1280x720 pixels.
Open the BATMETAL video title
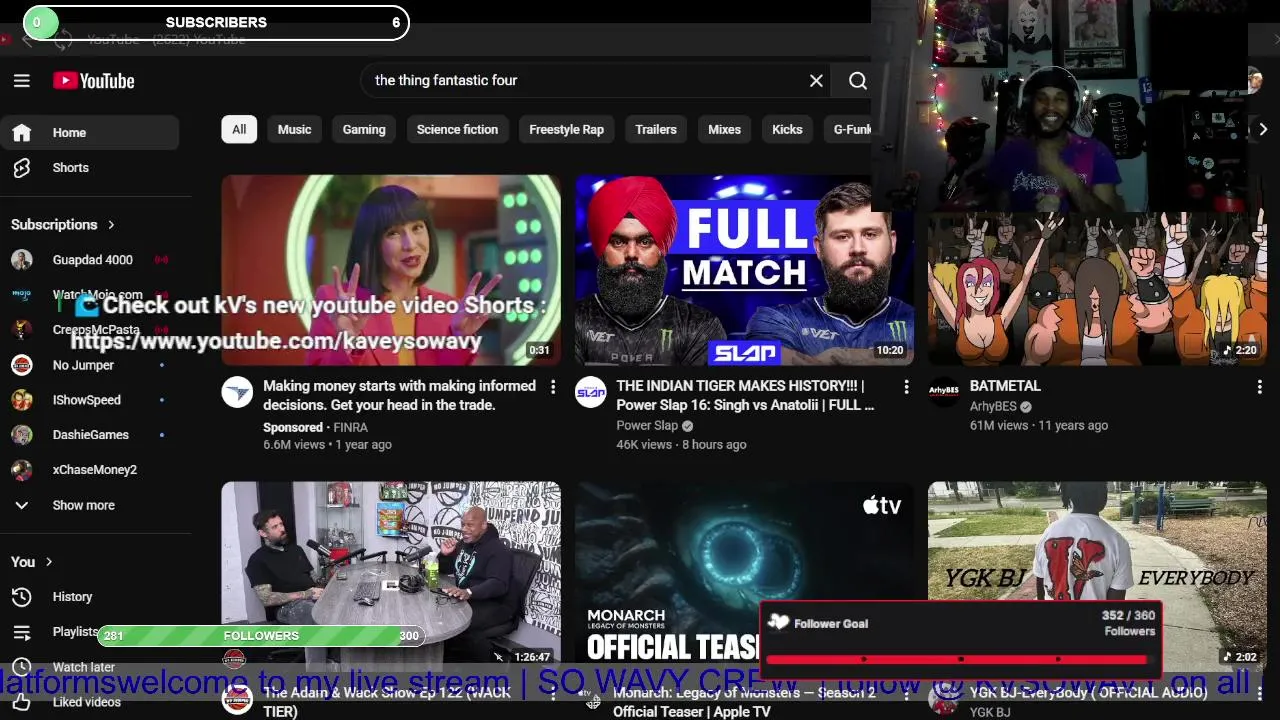[1005, 386]
